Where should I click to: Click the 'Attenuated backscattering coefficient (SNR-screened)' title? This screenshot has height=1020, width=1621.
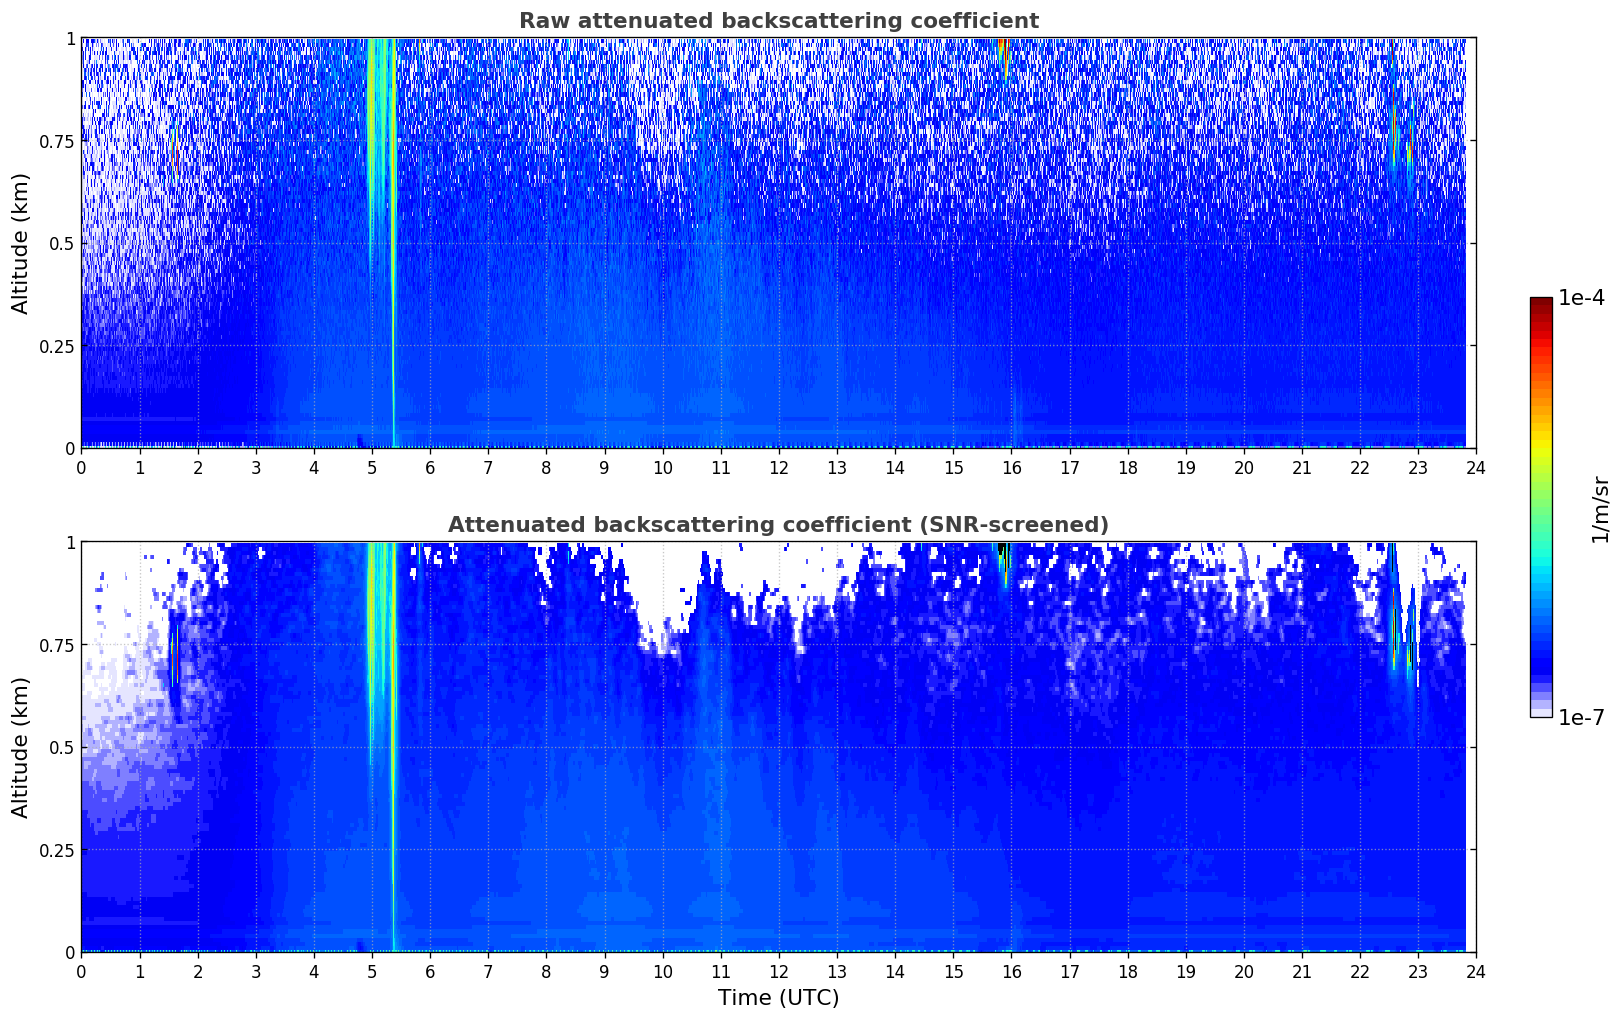(778, 525)
